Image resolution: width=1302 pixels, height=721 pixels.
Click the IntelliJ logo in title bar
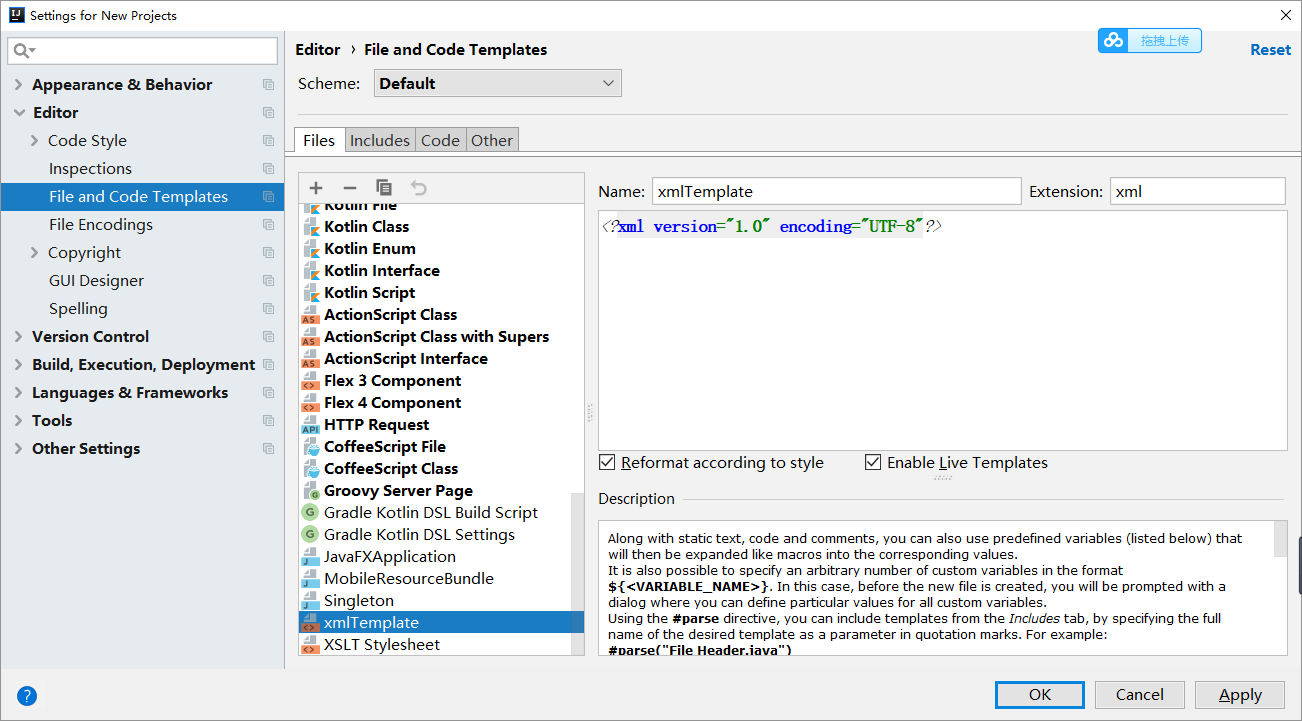pos(16,15)
